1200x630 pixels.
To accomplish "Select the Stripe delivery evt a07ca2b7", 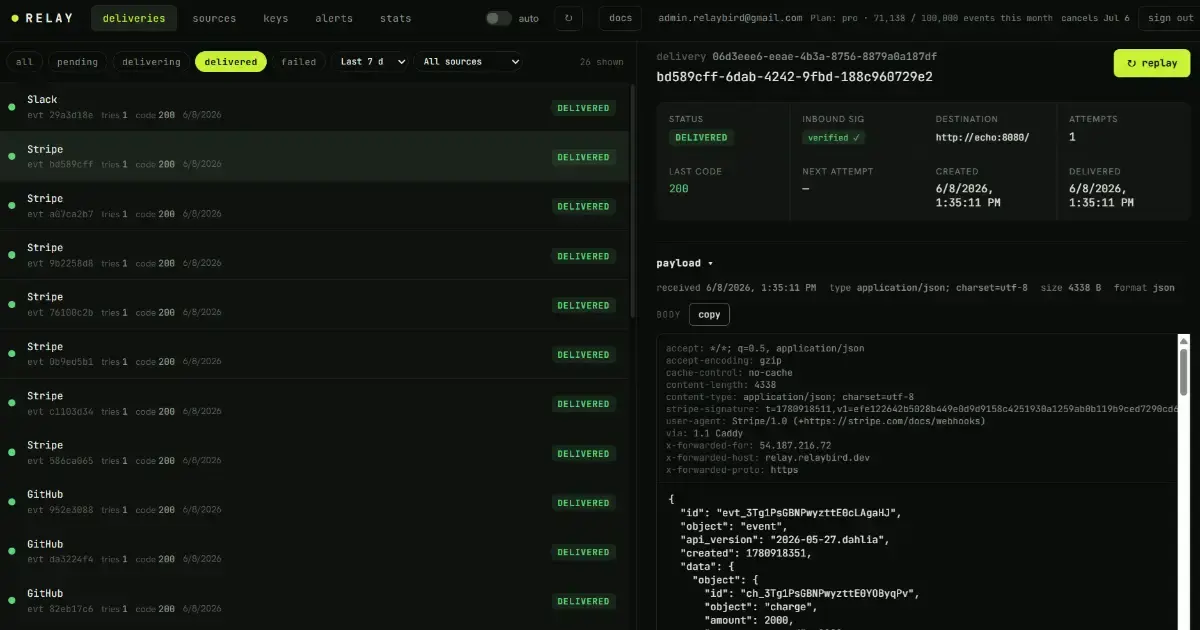I will (x=315, y=206).
